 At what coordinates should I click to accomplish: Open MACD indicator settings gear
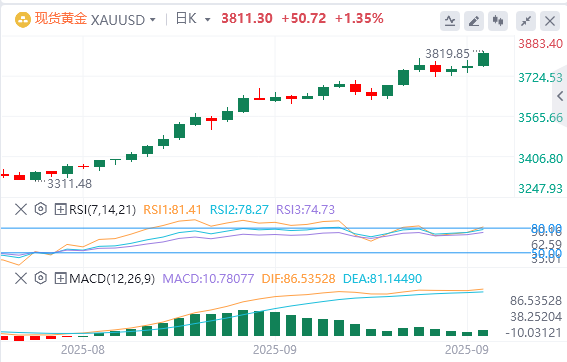tap(41, 278)
